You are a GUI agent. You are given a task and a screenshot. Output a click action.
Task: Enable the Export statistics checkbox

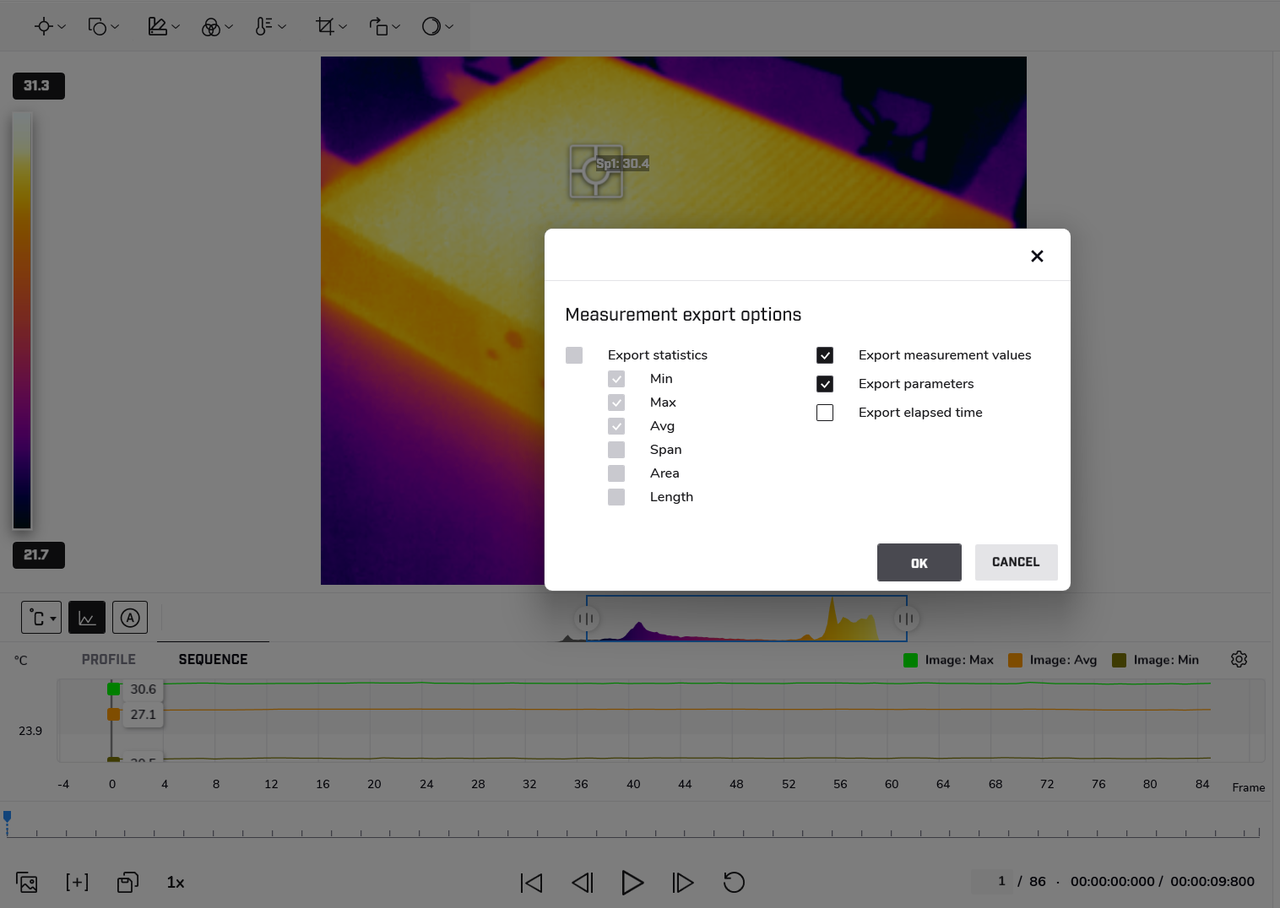coord(574,356)
